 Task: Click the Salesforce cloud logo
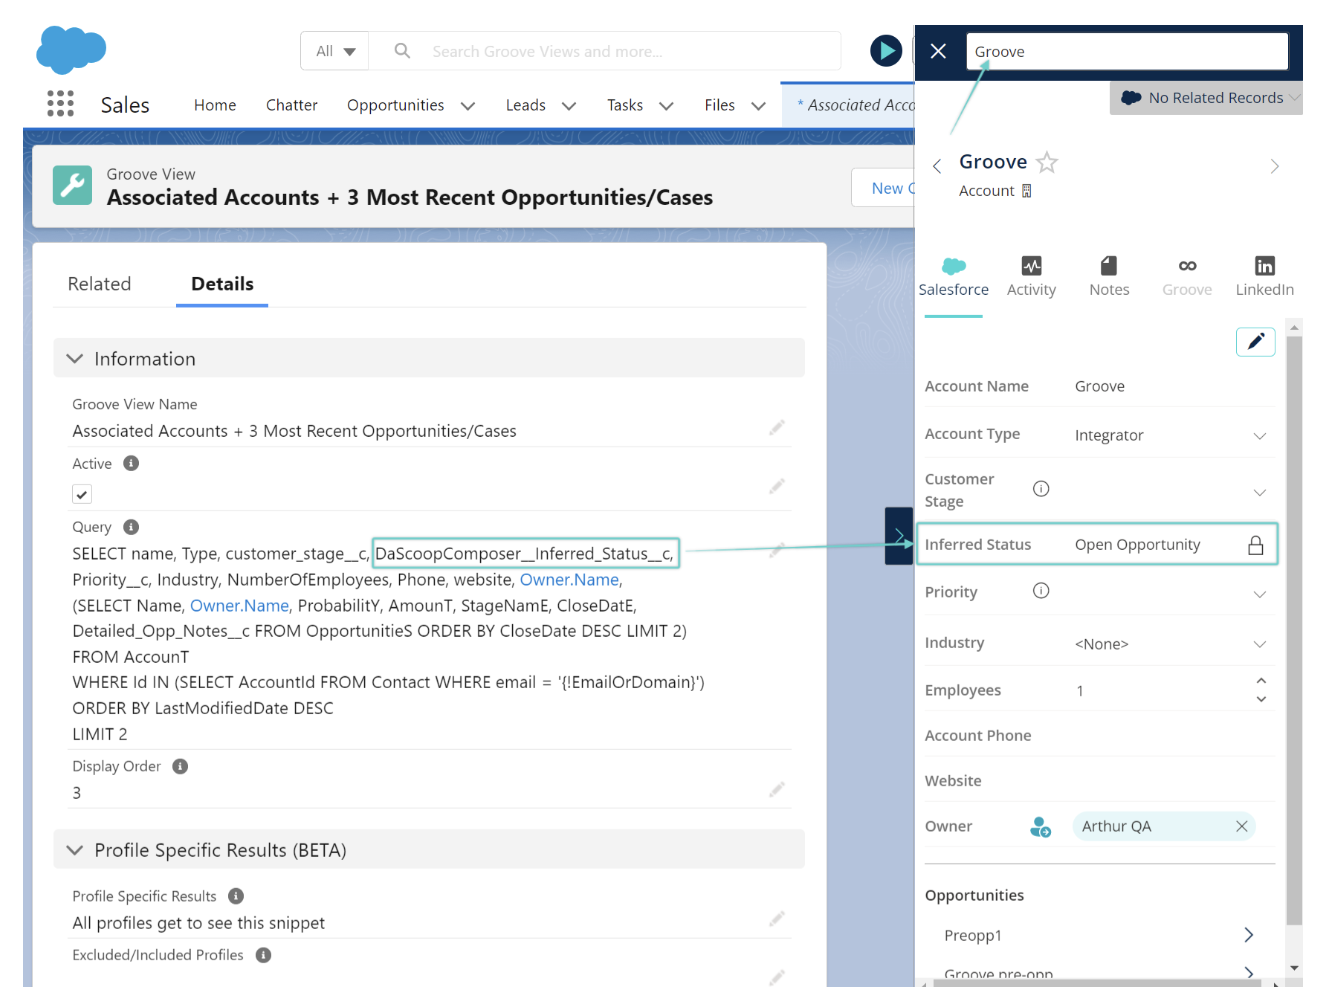point(71,49)
